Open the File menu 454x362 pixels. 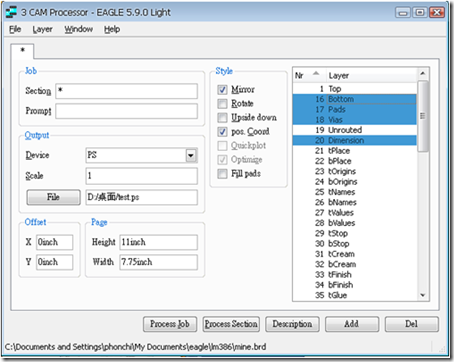coord(15,29)
